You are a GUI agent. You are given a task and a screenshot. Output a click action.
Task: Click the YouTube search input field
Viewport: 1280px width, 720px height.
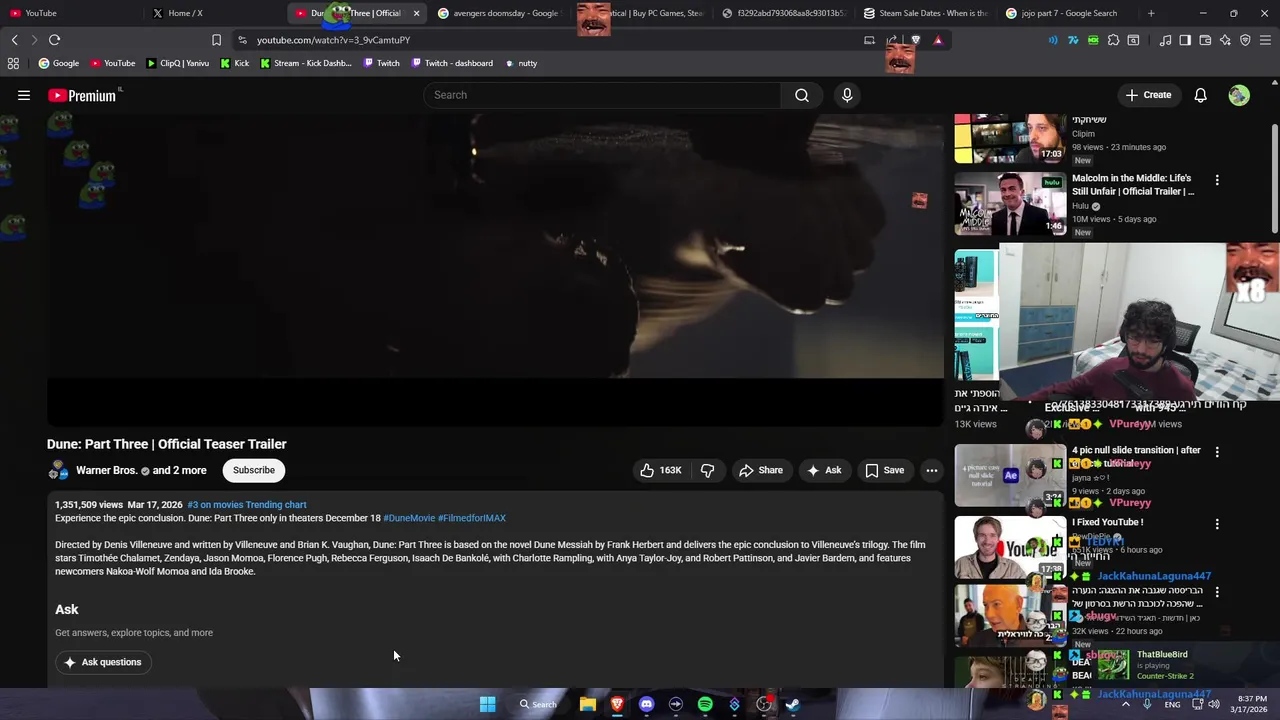coord(603,95)
